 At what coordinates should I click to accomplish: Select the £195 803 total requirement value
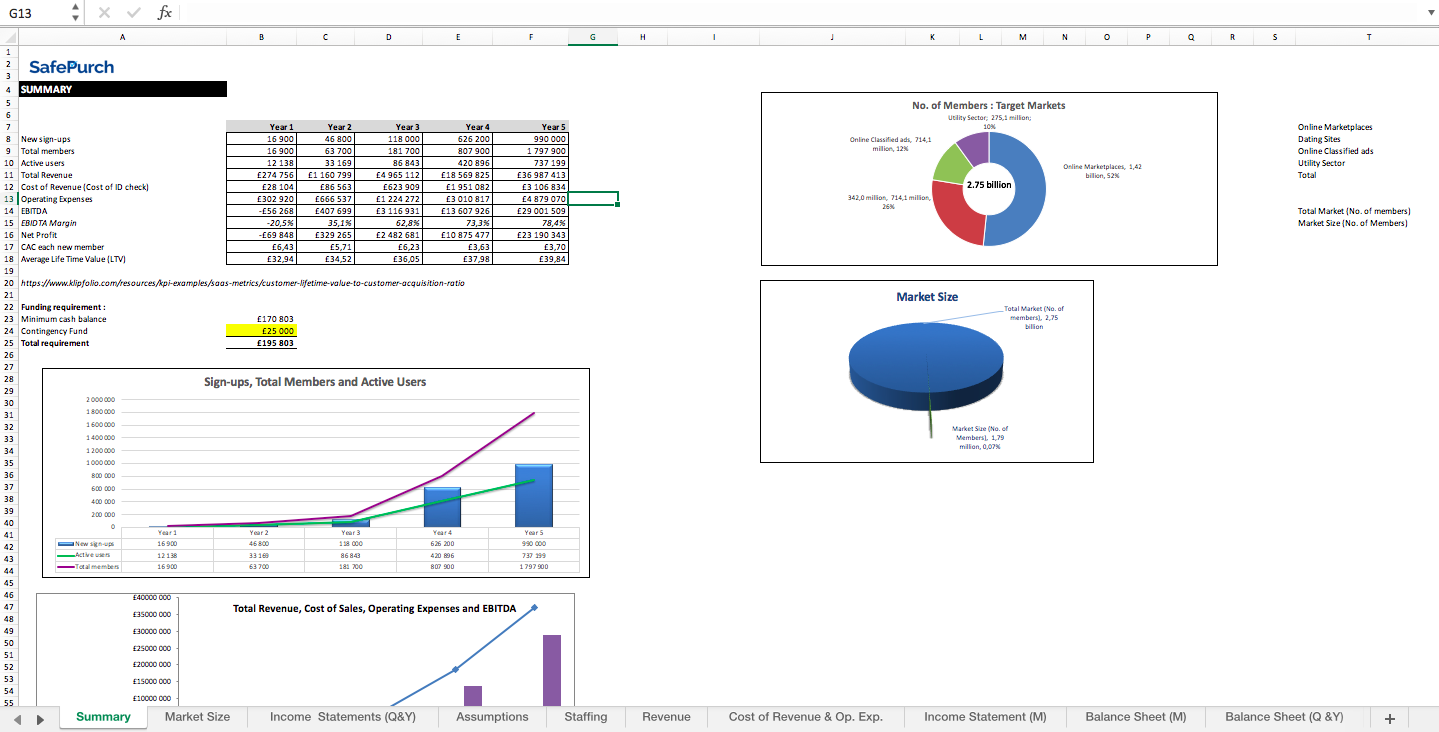pyautogui.click(x=262, y=343)
